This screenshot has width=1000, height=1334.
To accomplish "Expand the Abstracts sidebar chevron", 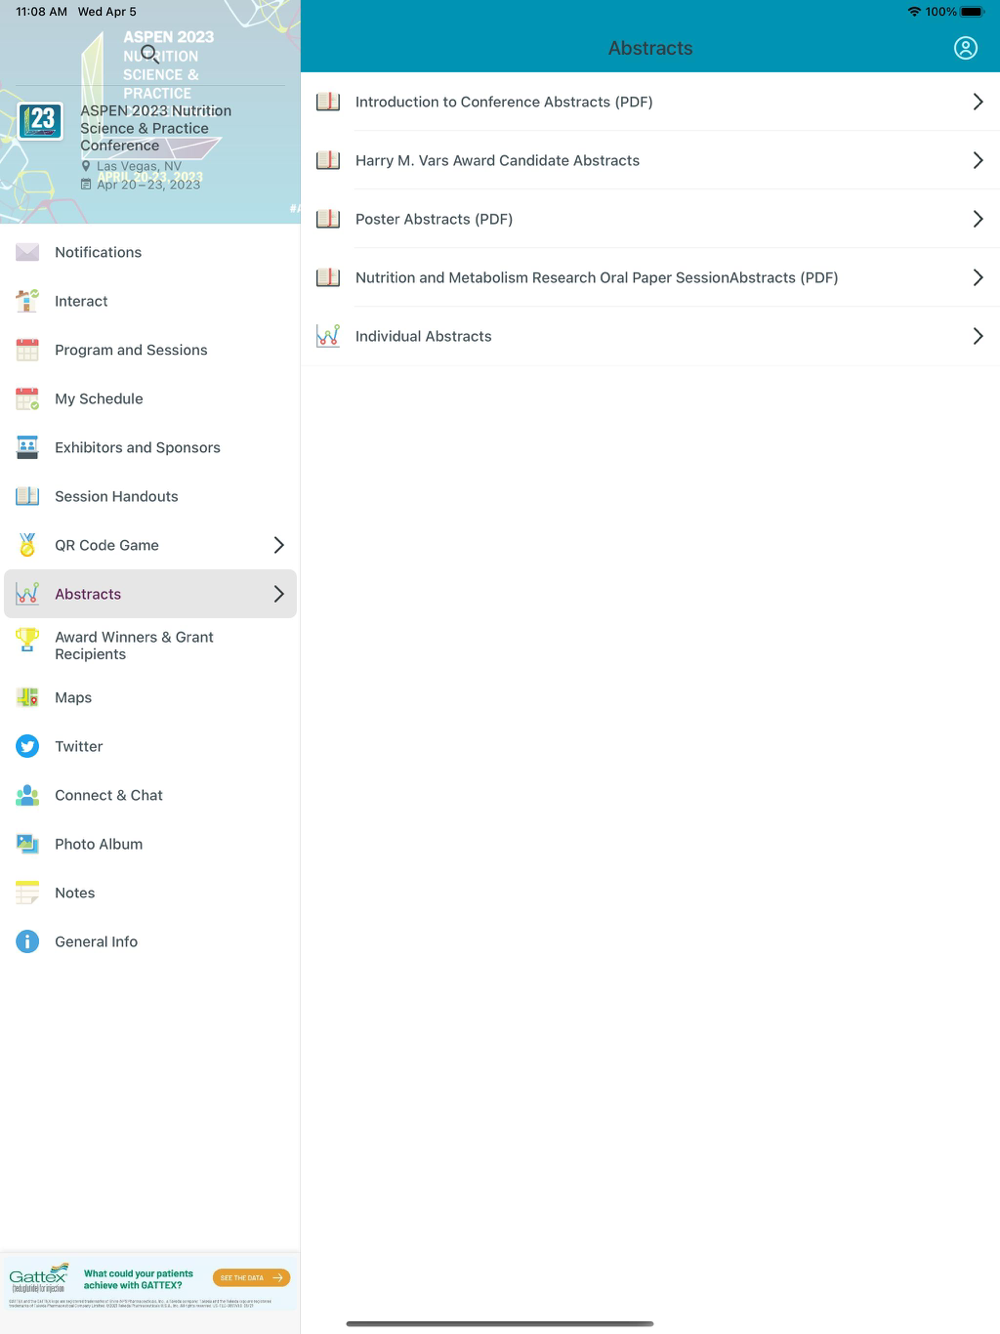I will [279, 594].
